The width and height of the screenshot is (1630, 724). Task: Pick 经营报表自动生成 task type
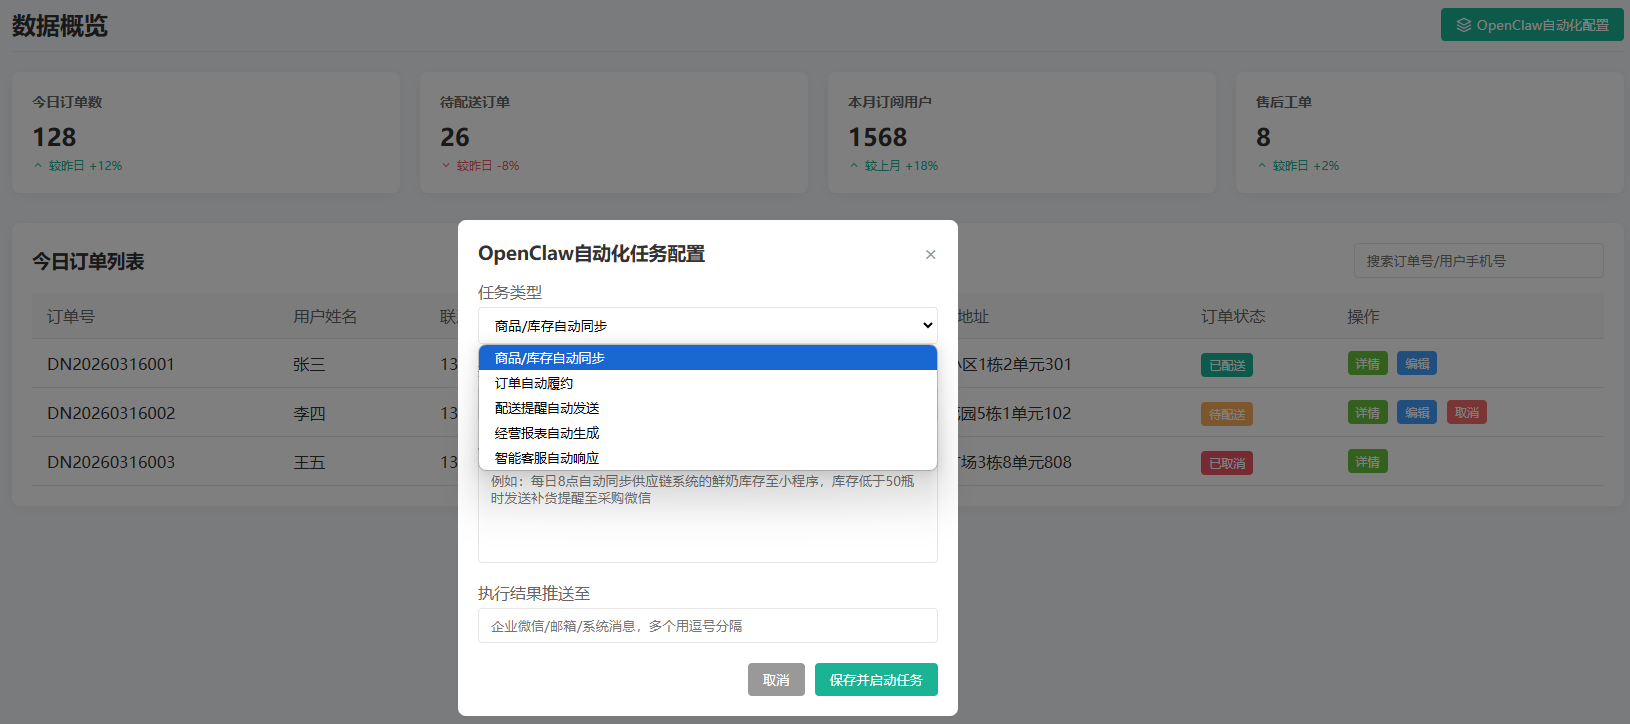pyautogui.click(x=707, y=433)
